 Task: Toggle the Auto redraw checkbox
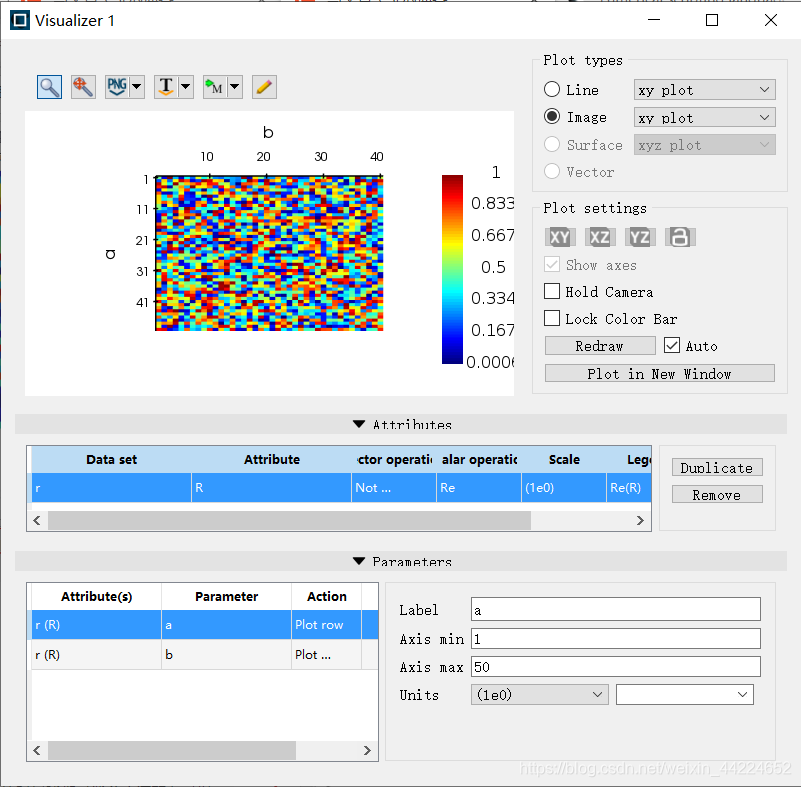(672, 345)
